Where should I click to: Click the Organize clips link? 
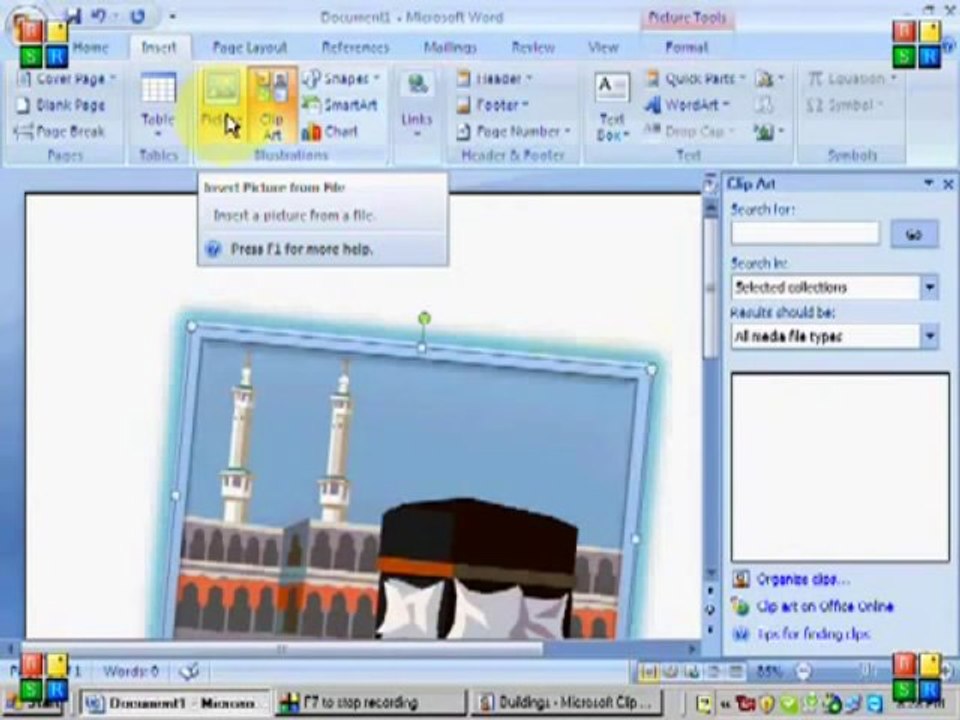(803, 579)
